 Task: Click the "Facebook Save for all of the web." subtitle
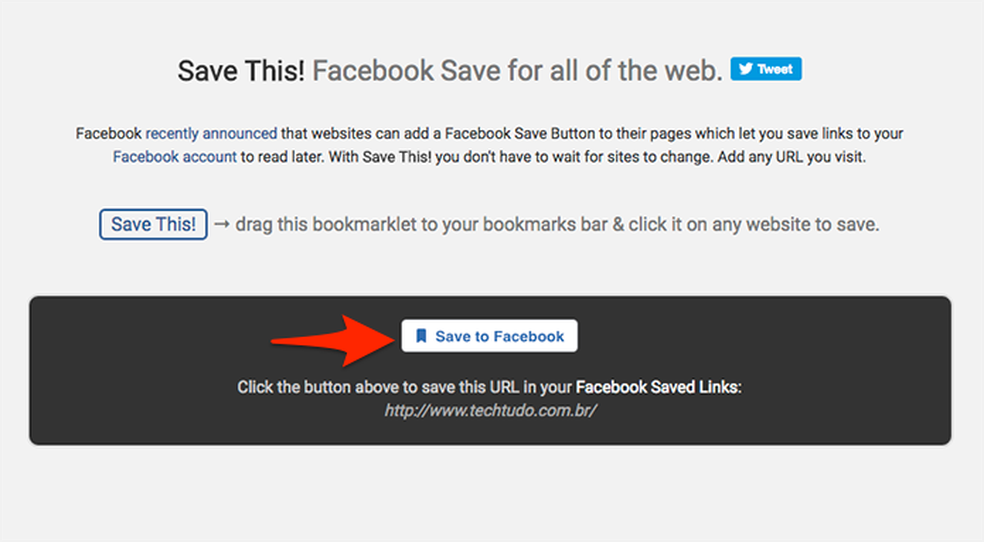pos(517,71)
